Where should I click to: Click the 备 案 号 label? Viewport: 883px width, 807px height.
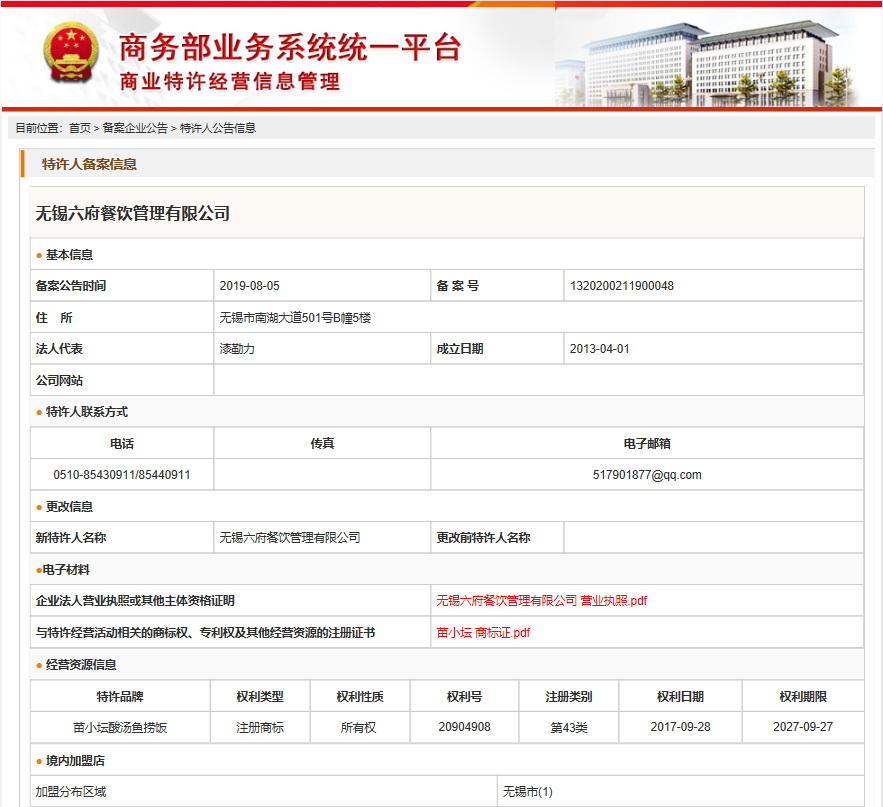pyautogui.click(x=457, y=286)
